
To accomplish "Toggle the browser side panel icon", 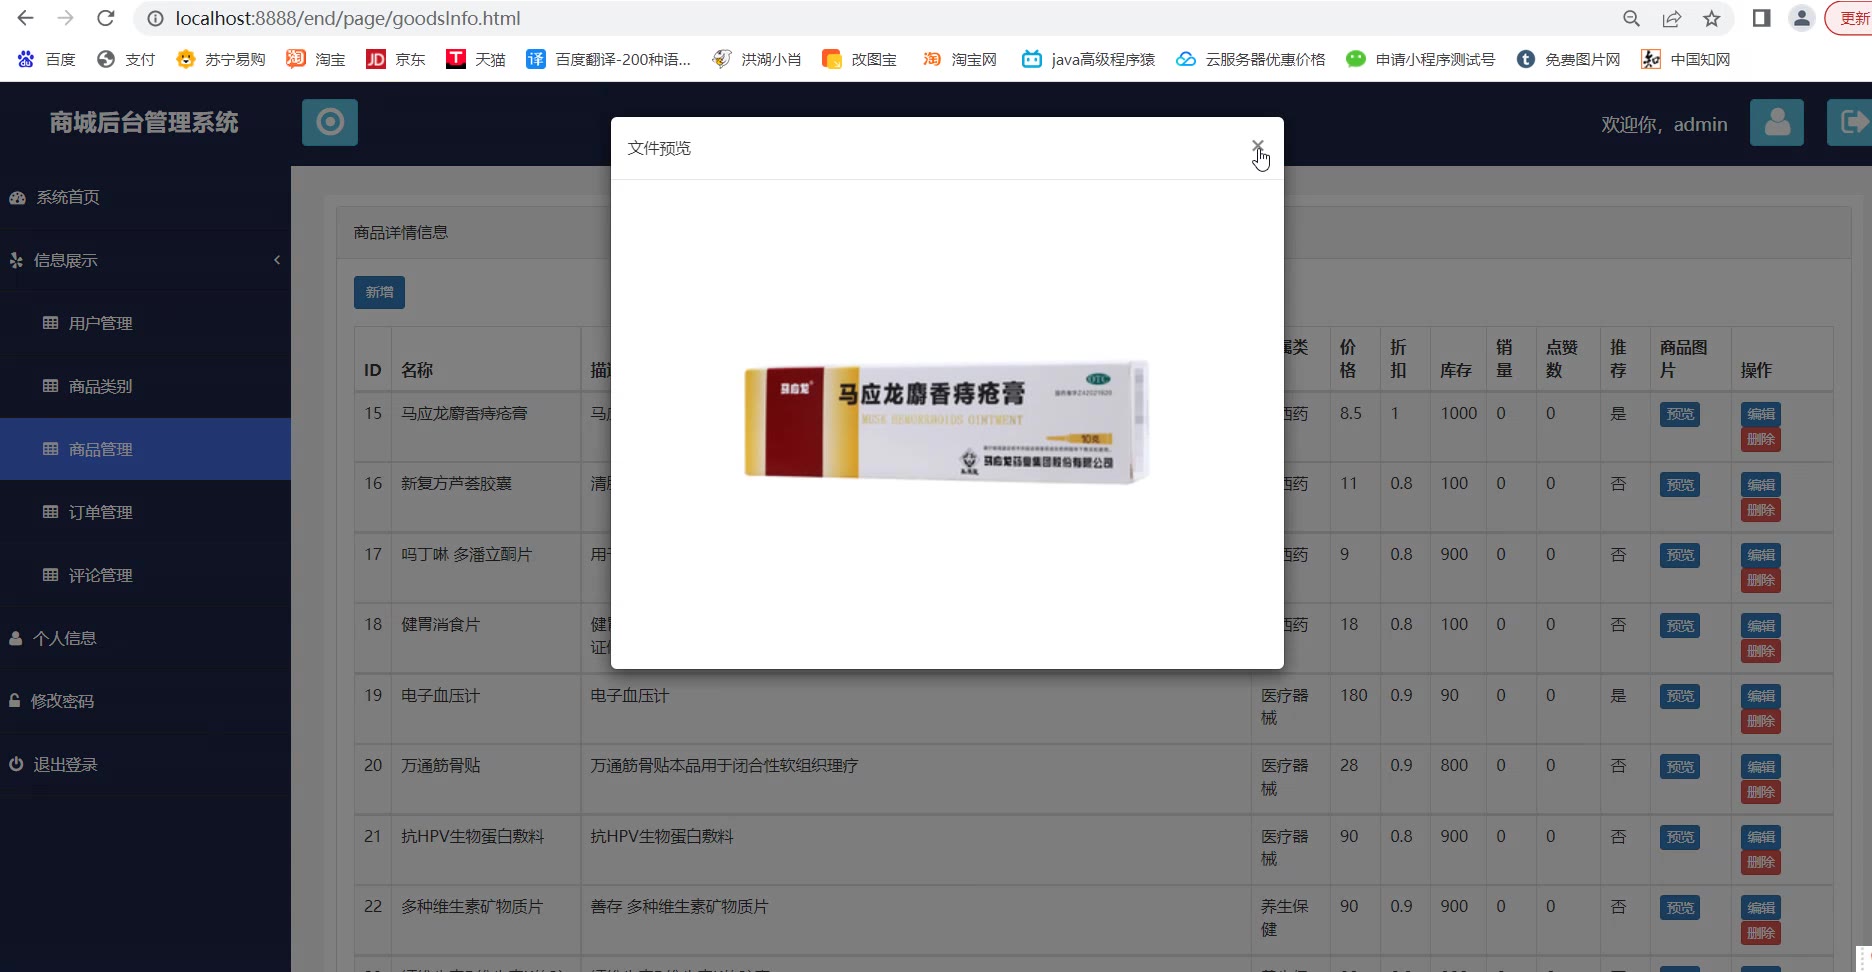I will tap(1762, 18).
